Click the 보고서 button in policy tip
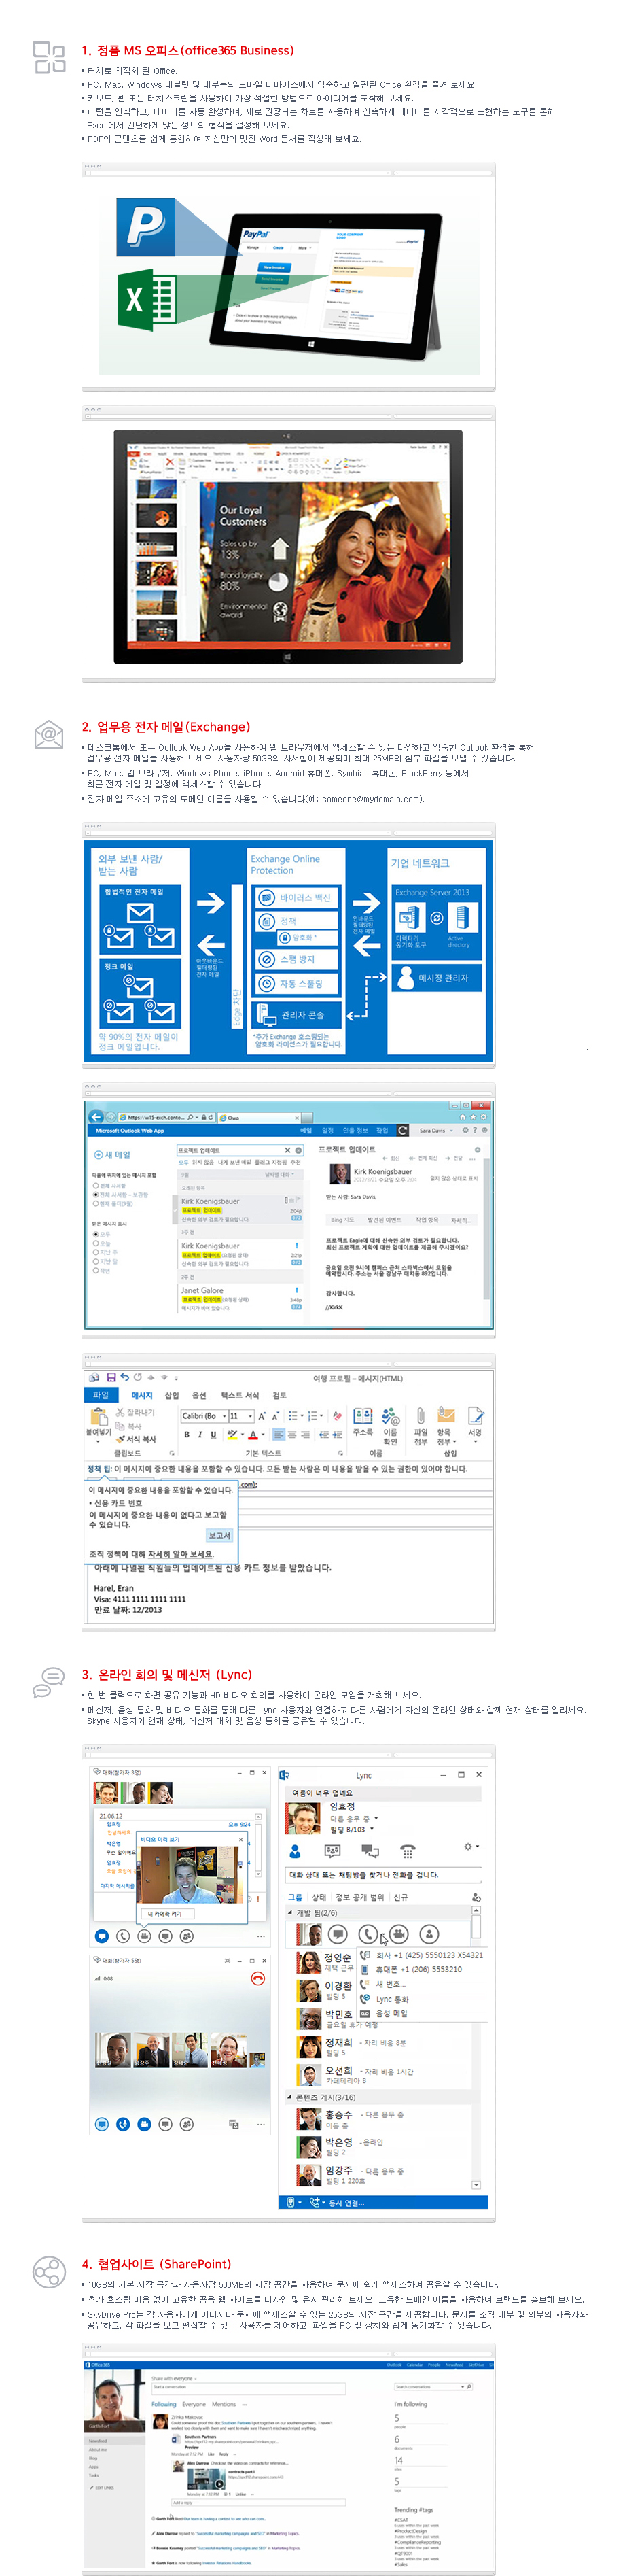This screenshot has height=2576, width=625. (219, 1535)
